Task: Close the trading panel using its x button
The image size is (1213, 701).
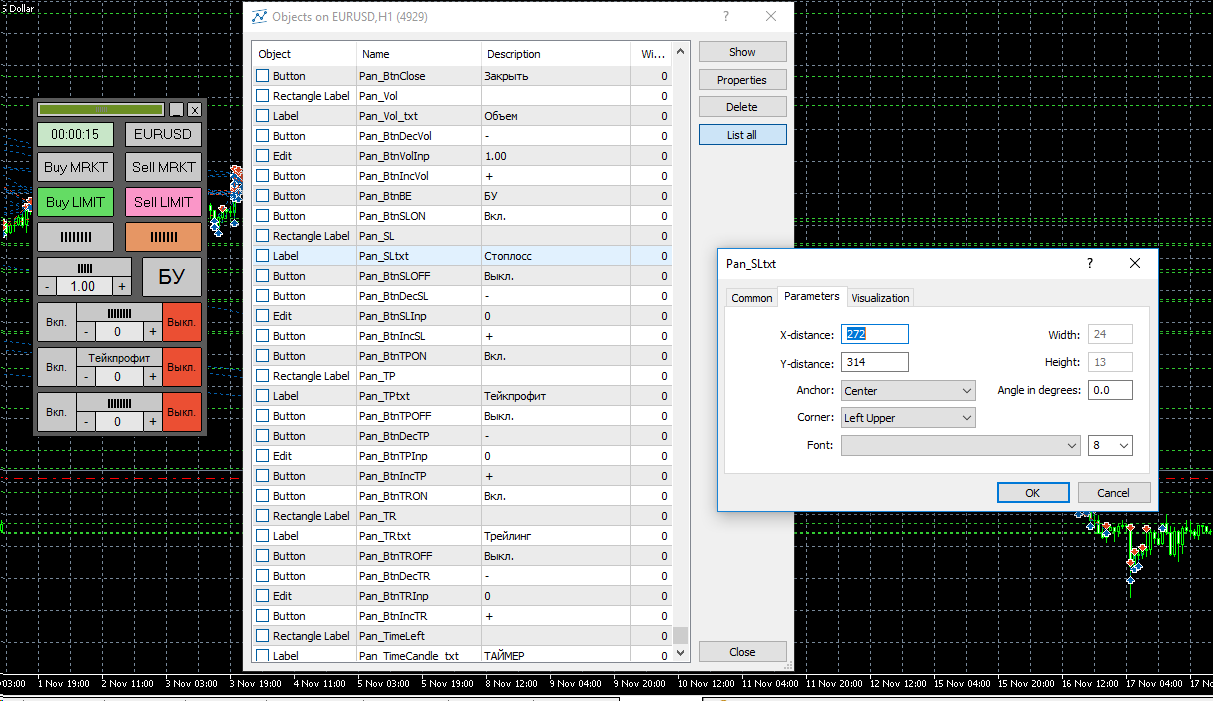Action: [x=194, y=110]
